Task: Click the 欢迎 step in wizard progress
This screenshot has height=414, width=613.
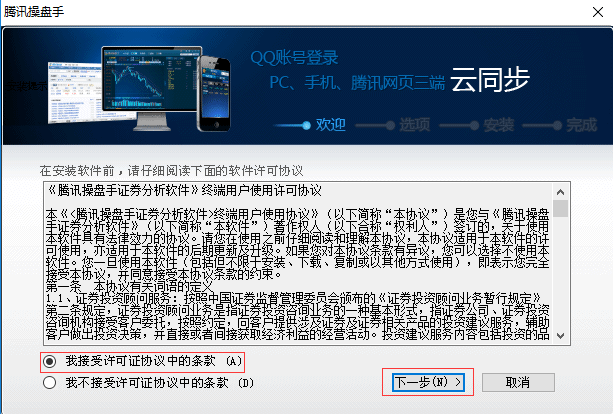Action: 330,125
